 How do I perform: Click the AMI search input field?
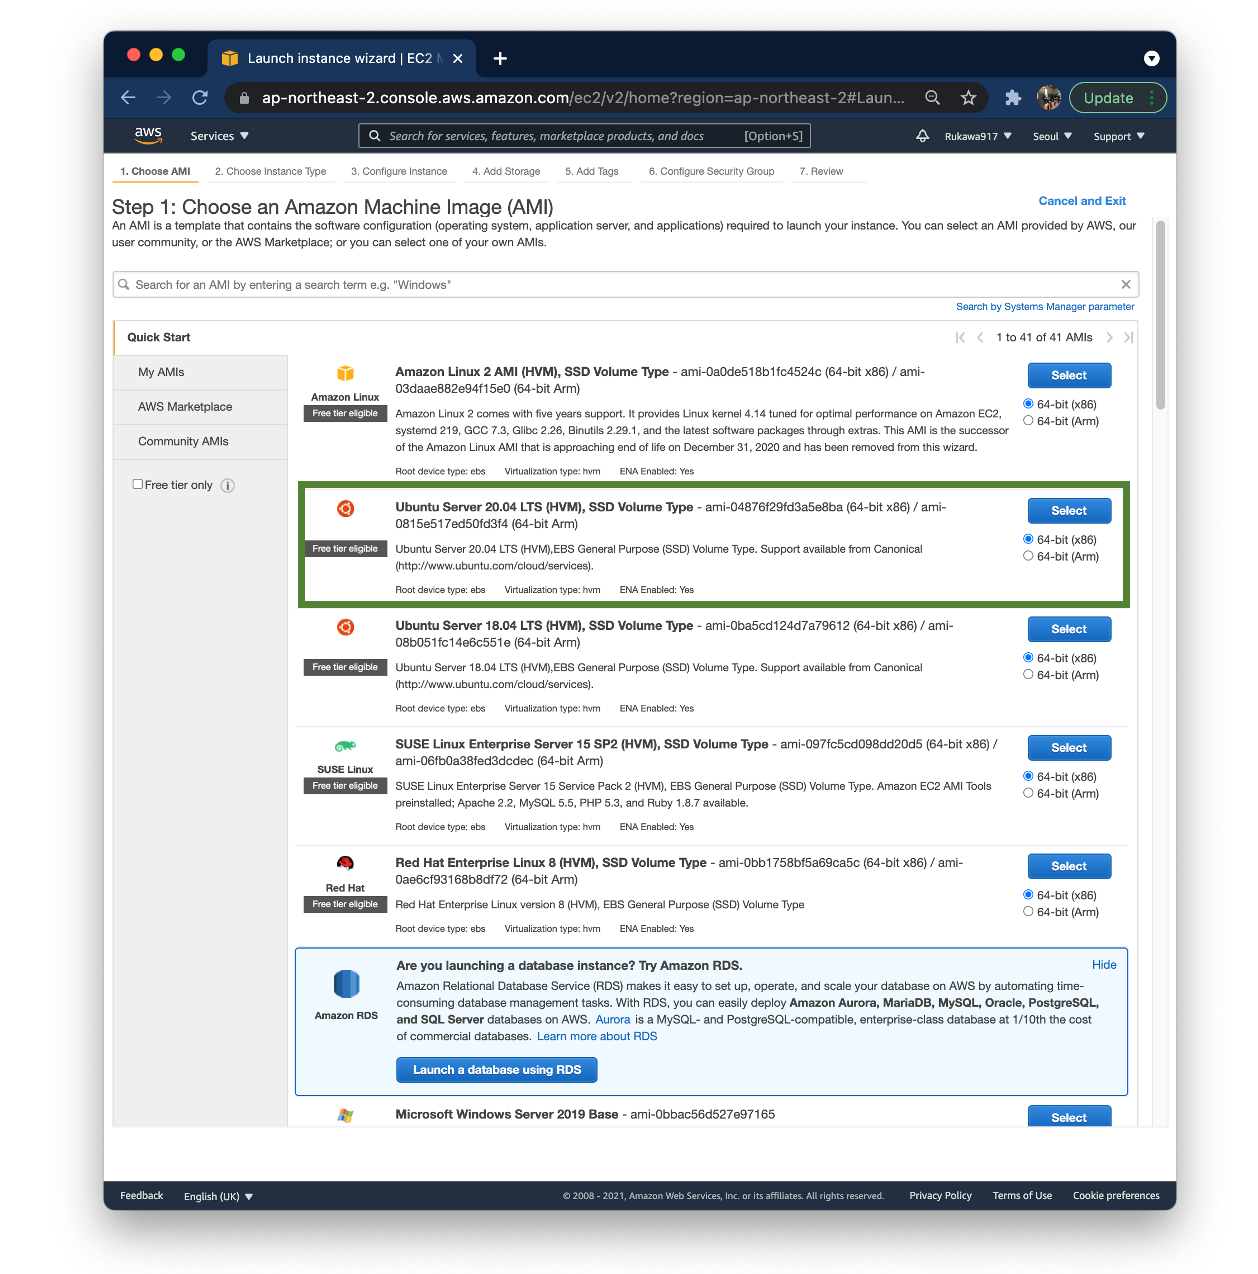tap(625, 285)
